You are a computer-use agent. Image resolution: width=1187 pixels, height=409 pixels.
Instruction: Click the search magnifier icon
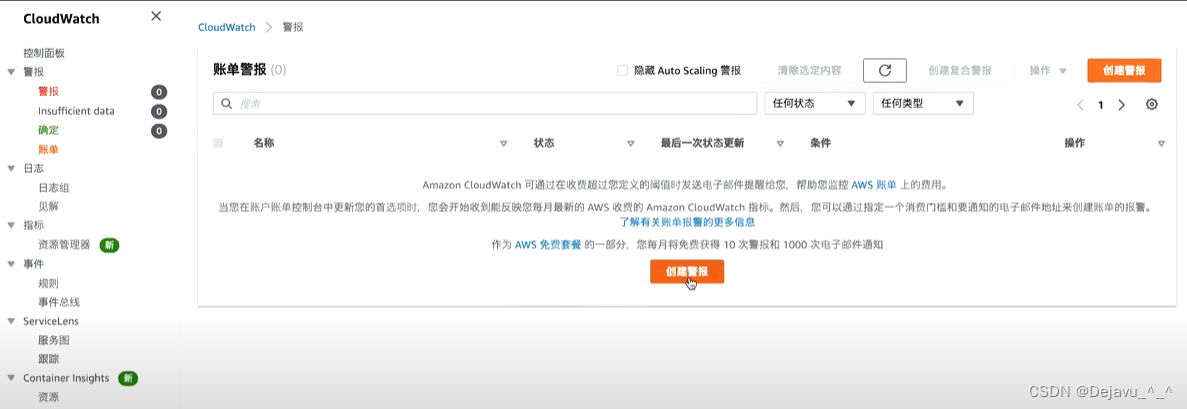click(226, 104)
